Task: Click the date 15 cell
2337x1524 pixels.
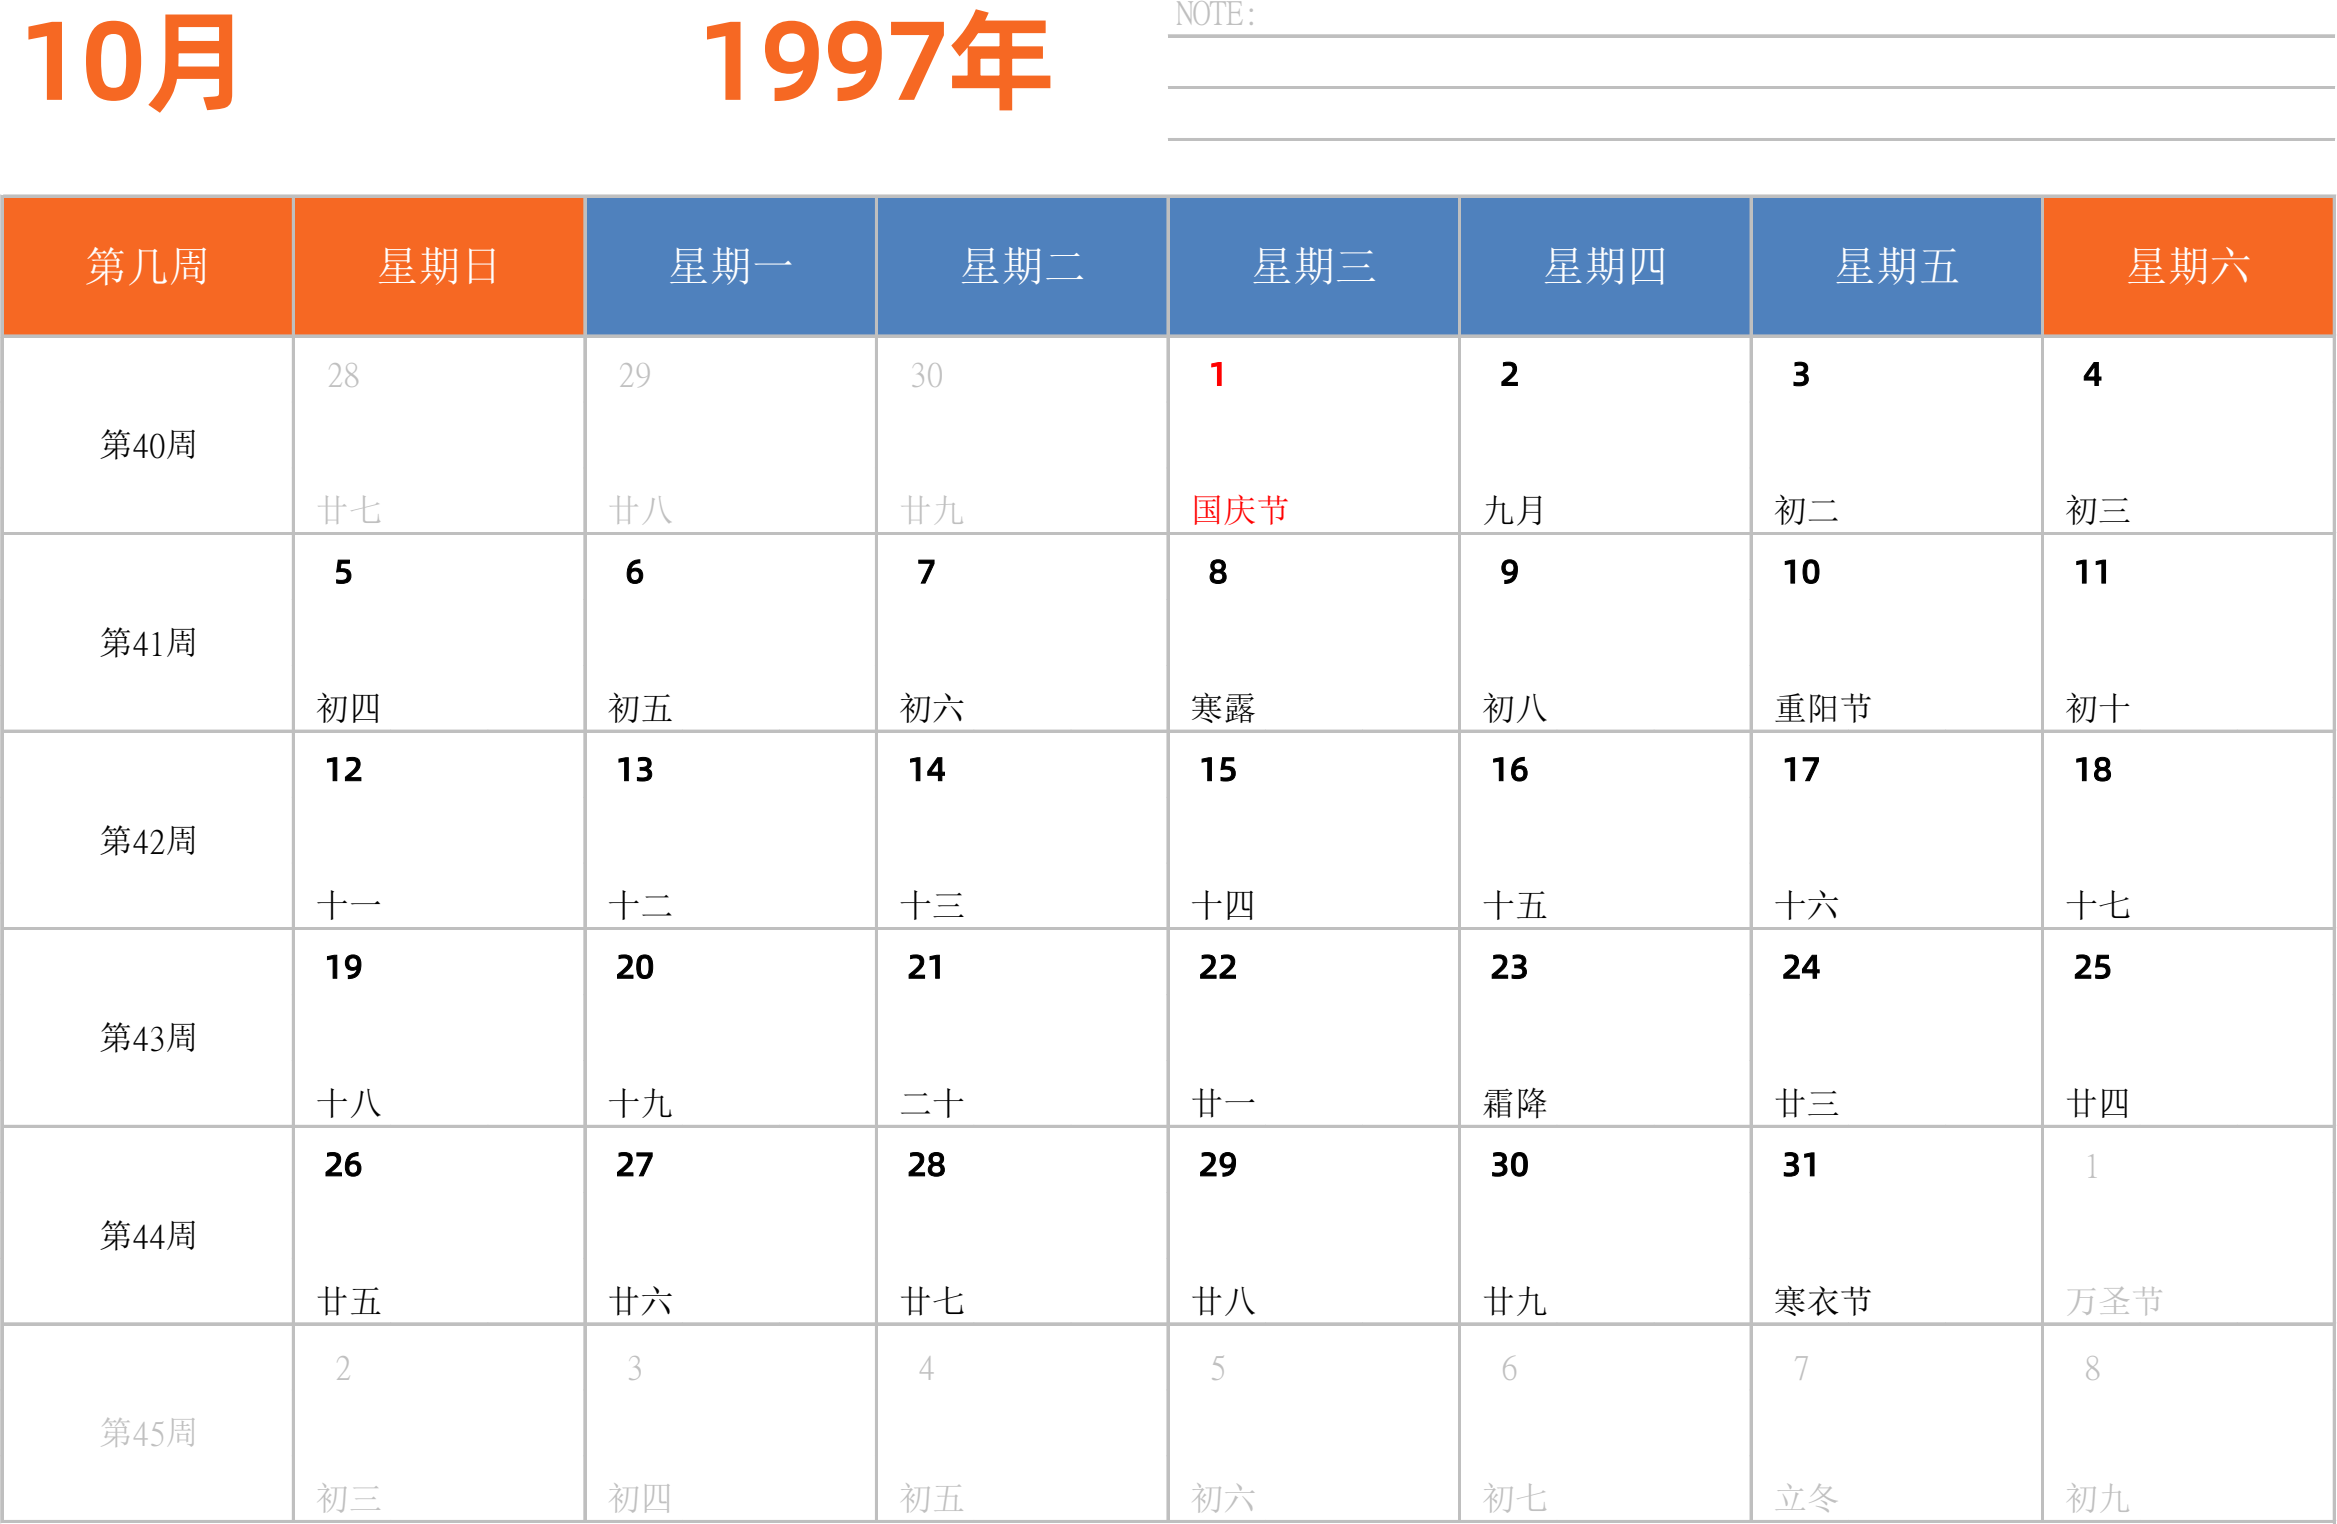Action: point(1313,830)
